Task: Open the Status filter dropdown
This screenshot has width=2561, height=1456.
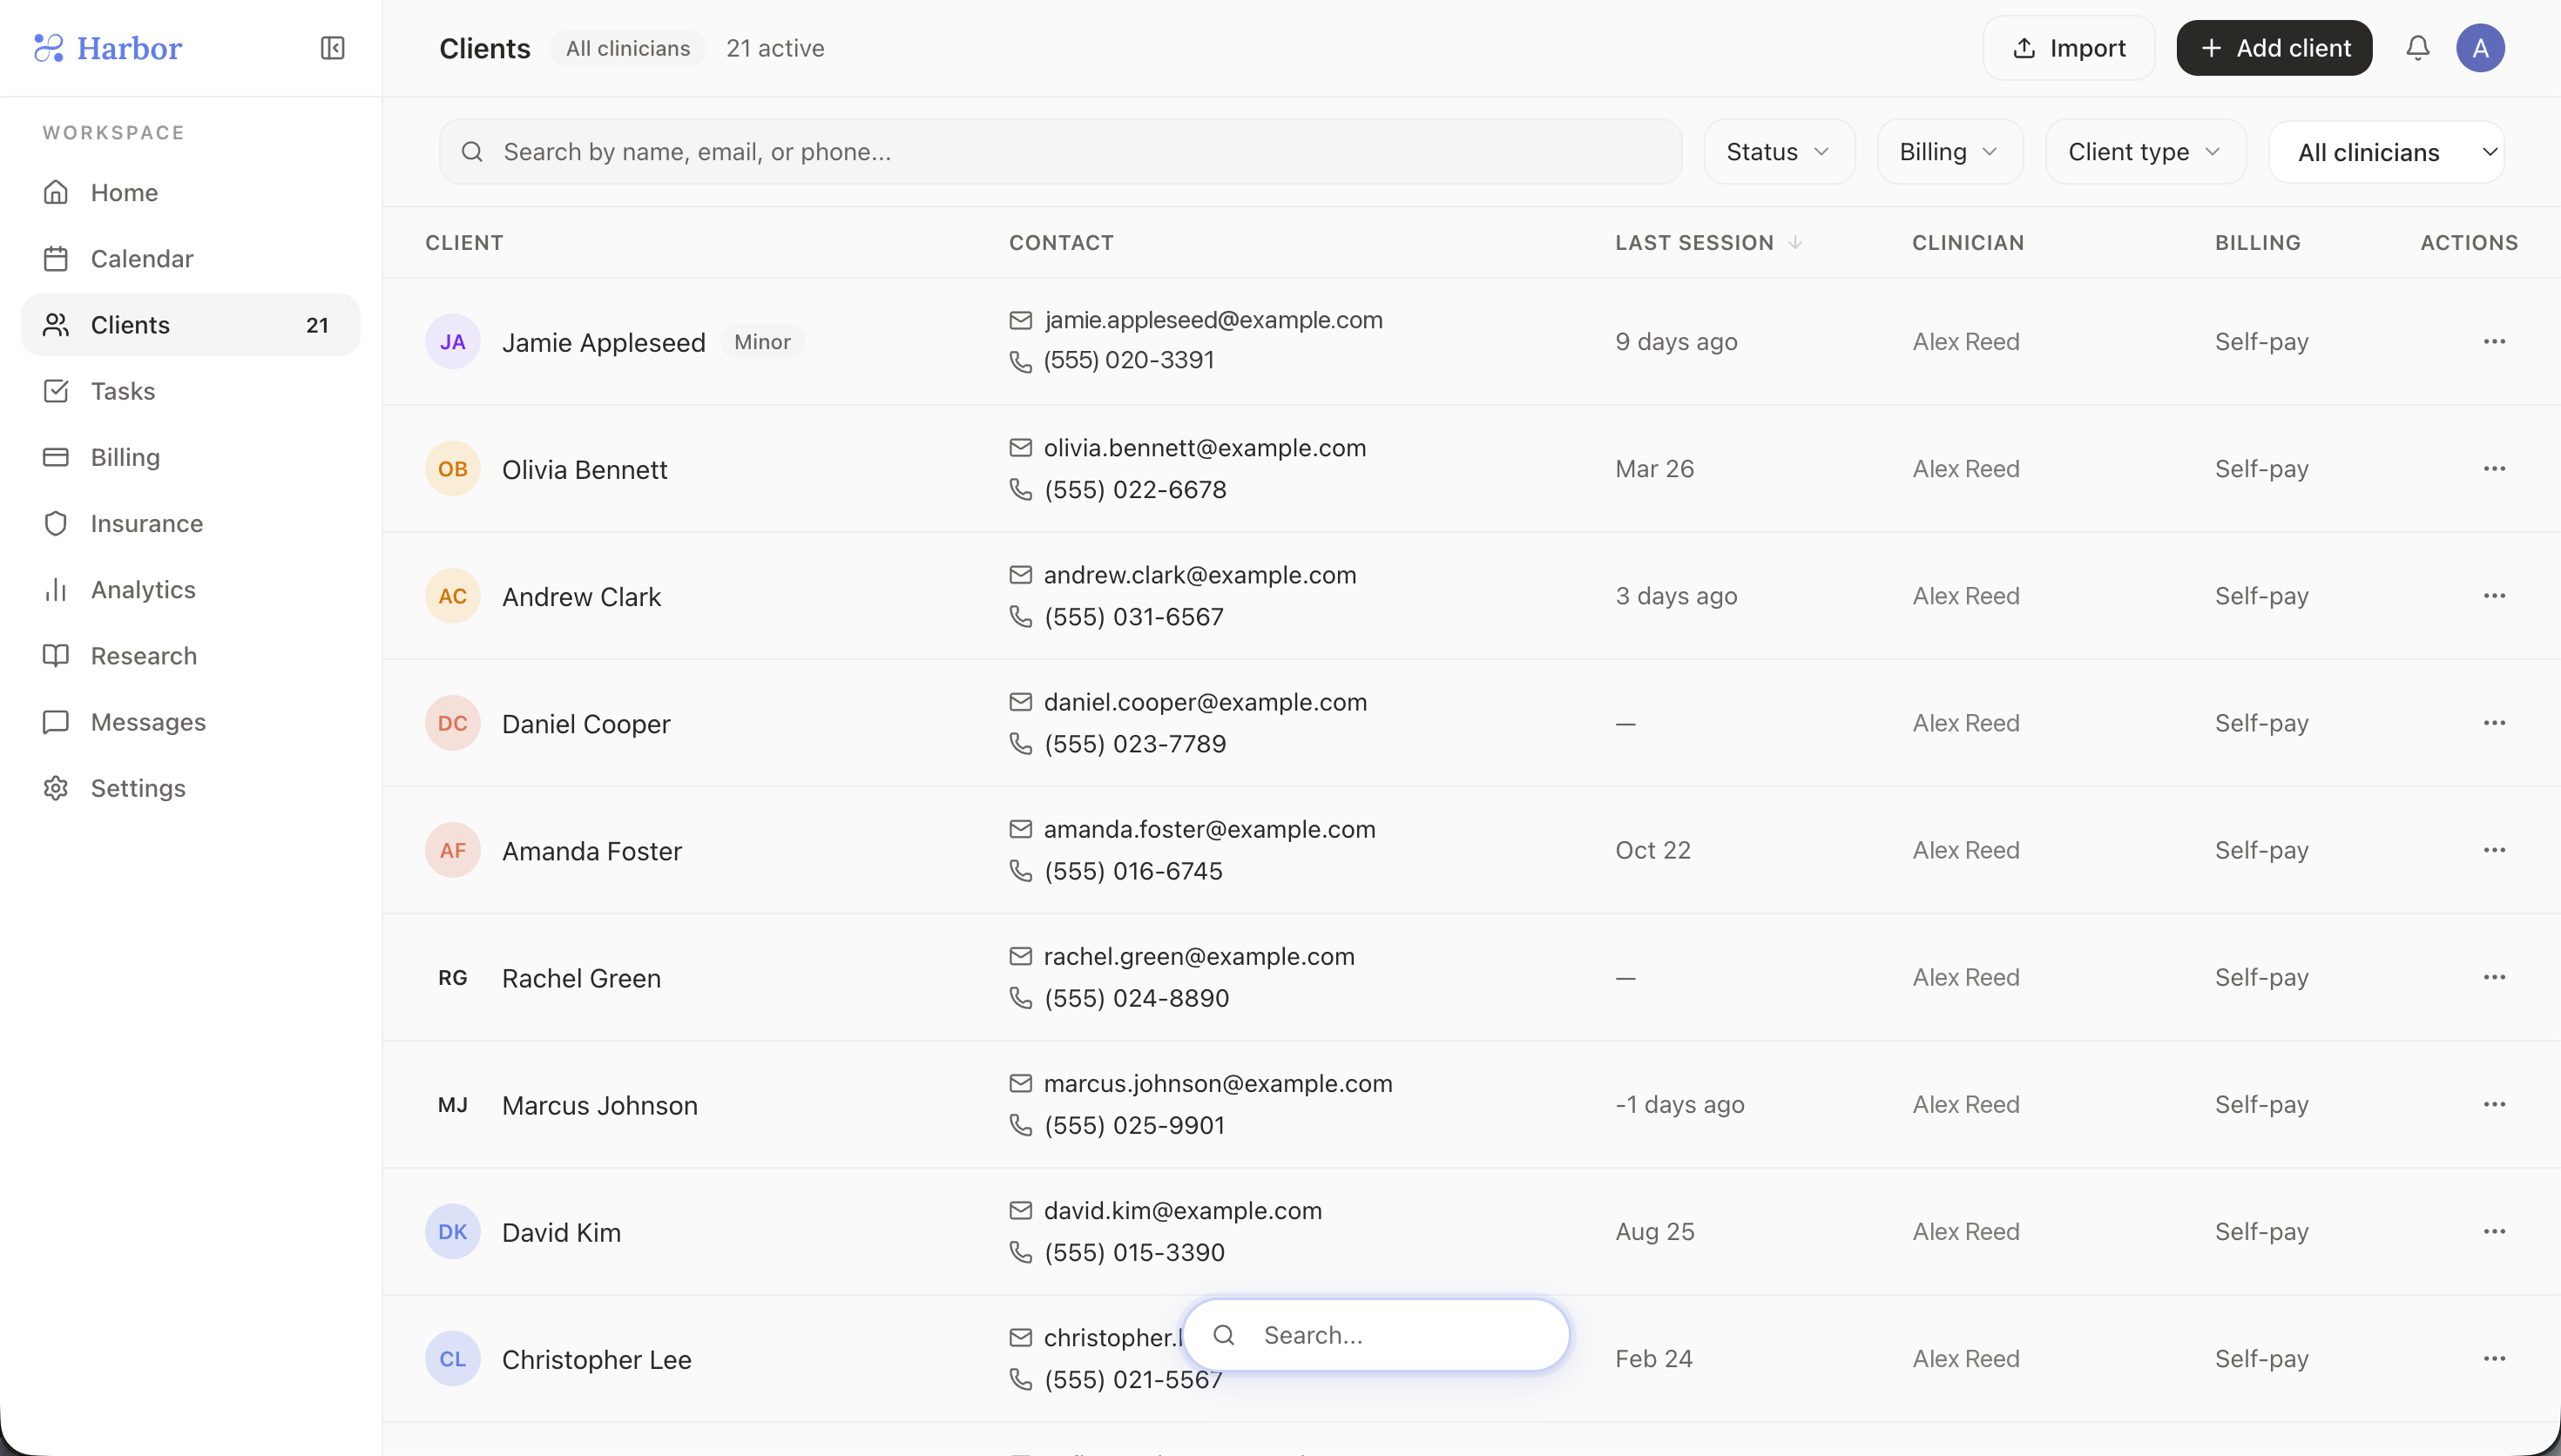Action: [x=1779, y=152]
